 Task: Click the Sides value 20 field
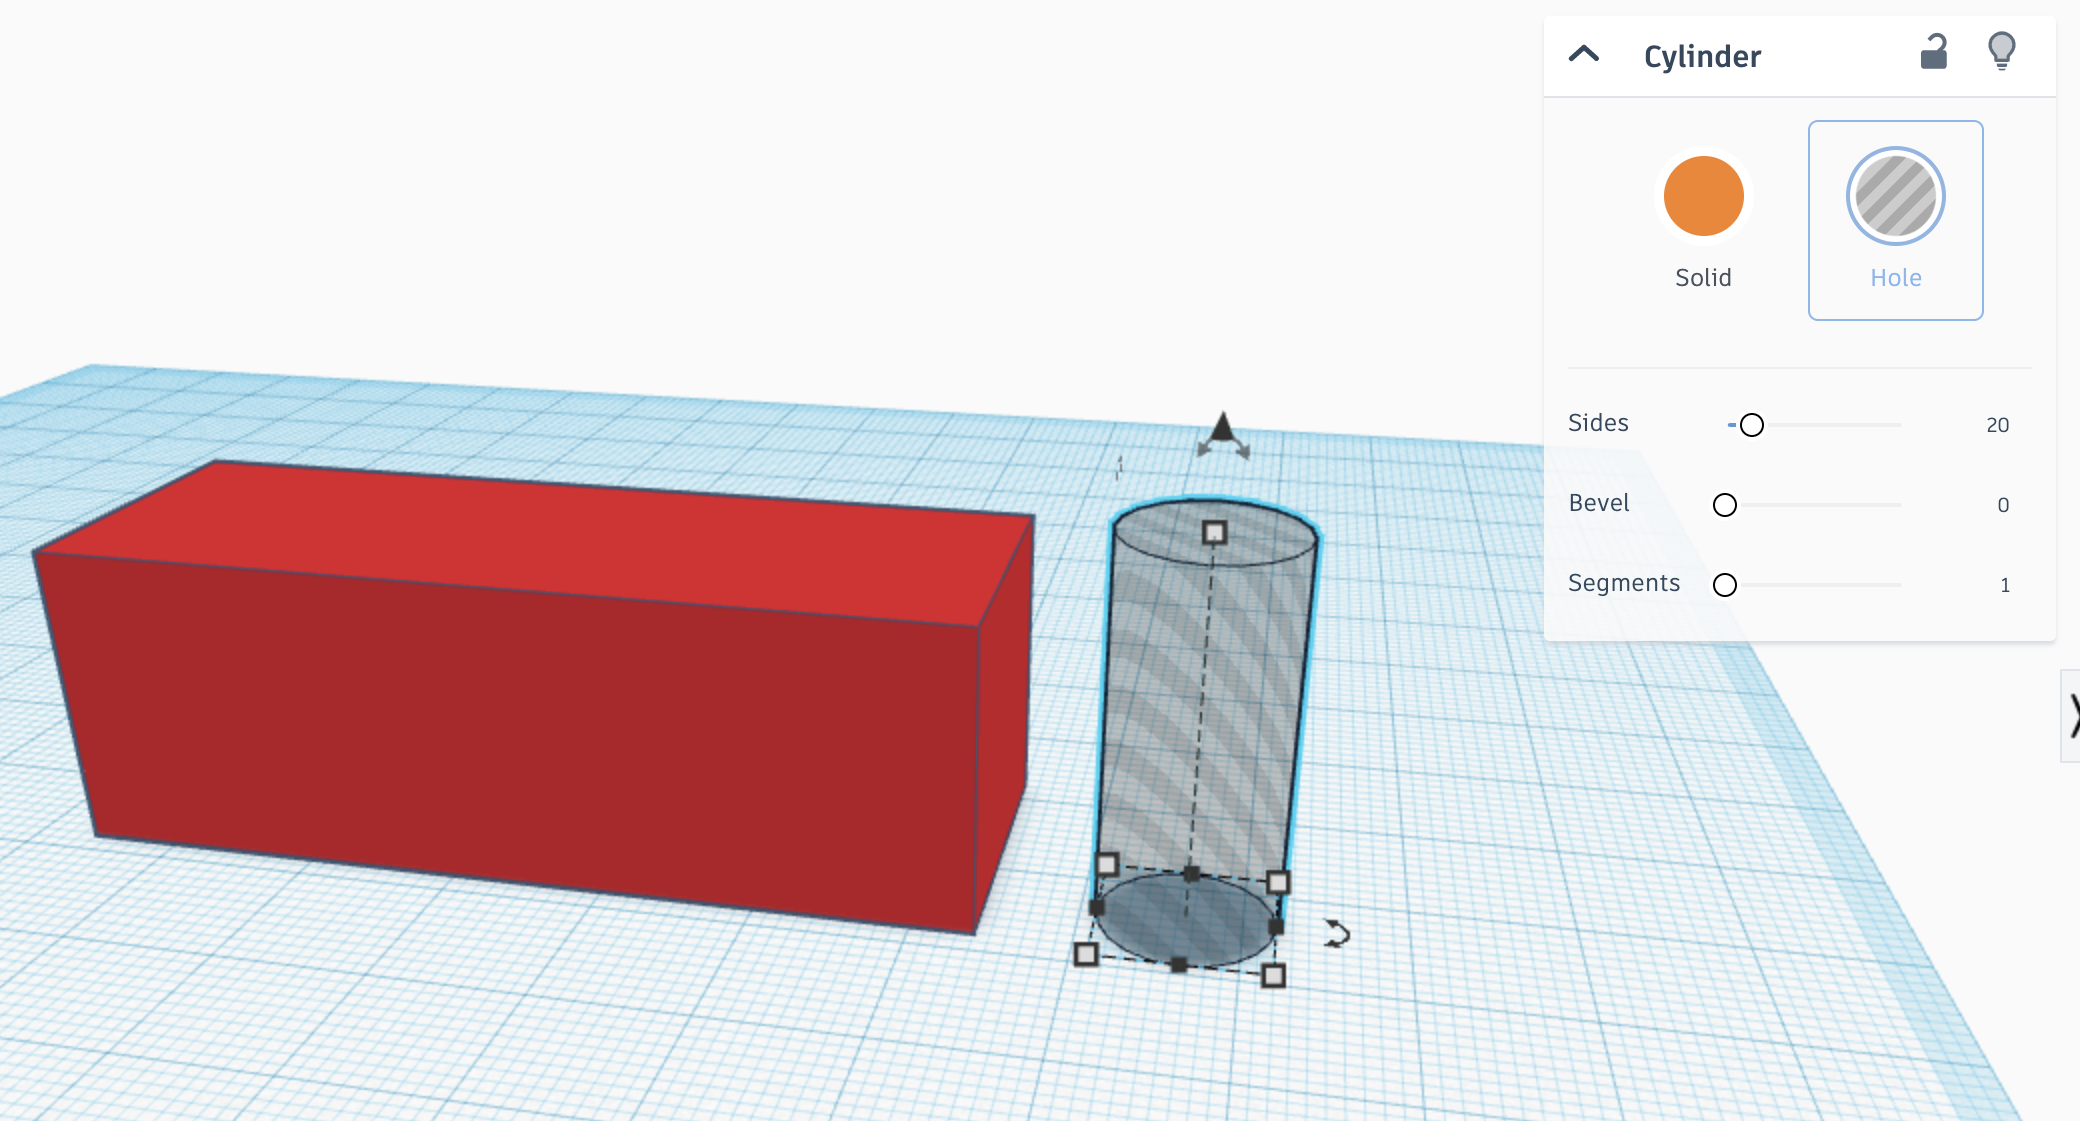tap(1997, 425)
